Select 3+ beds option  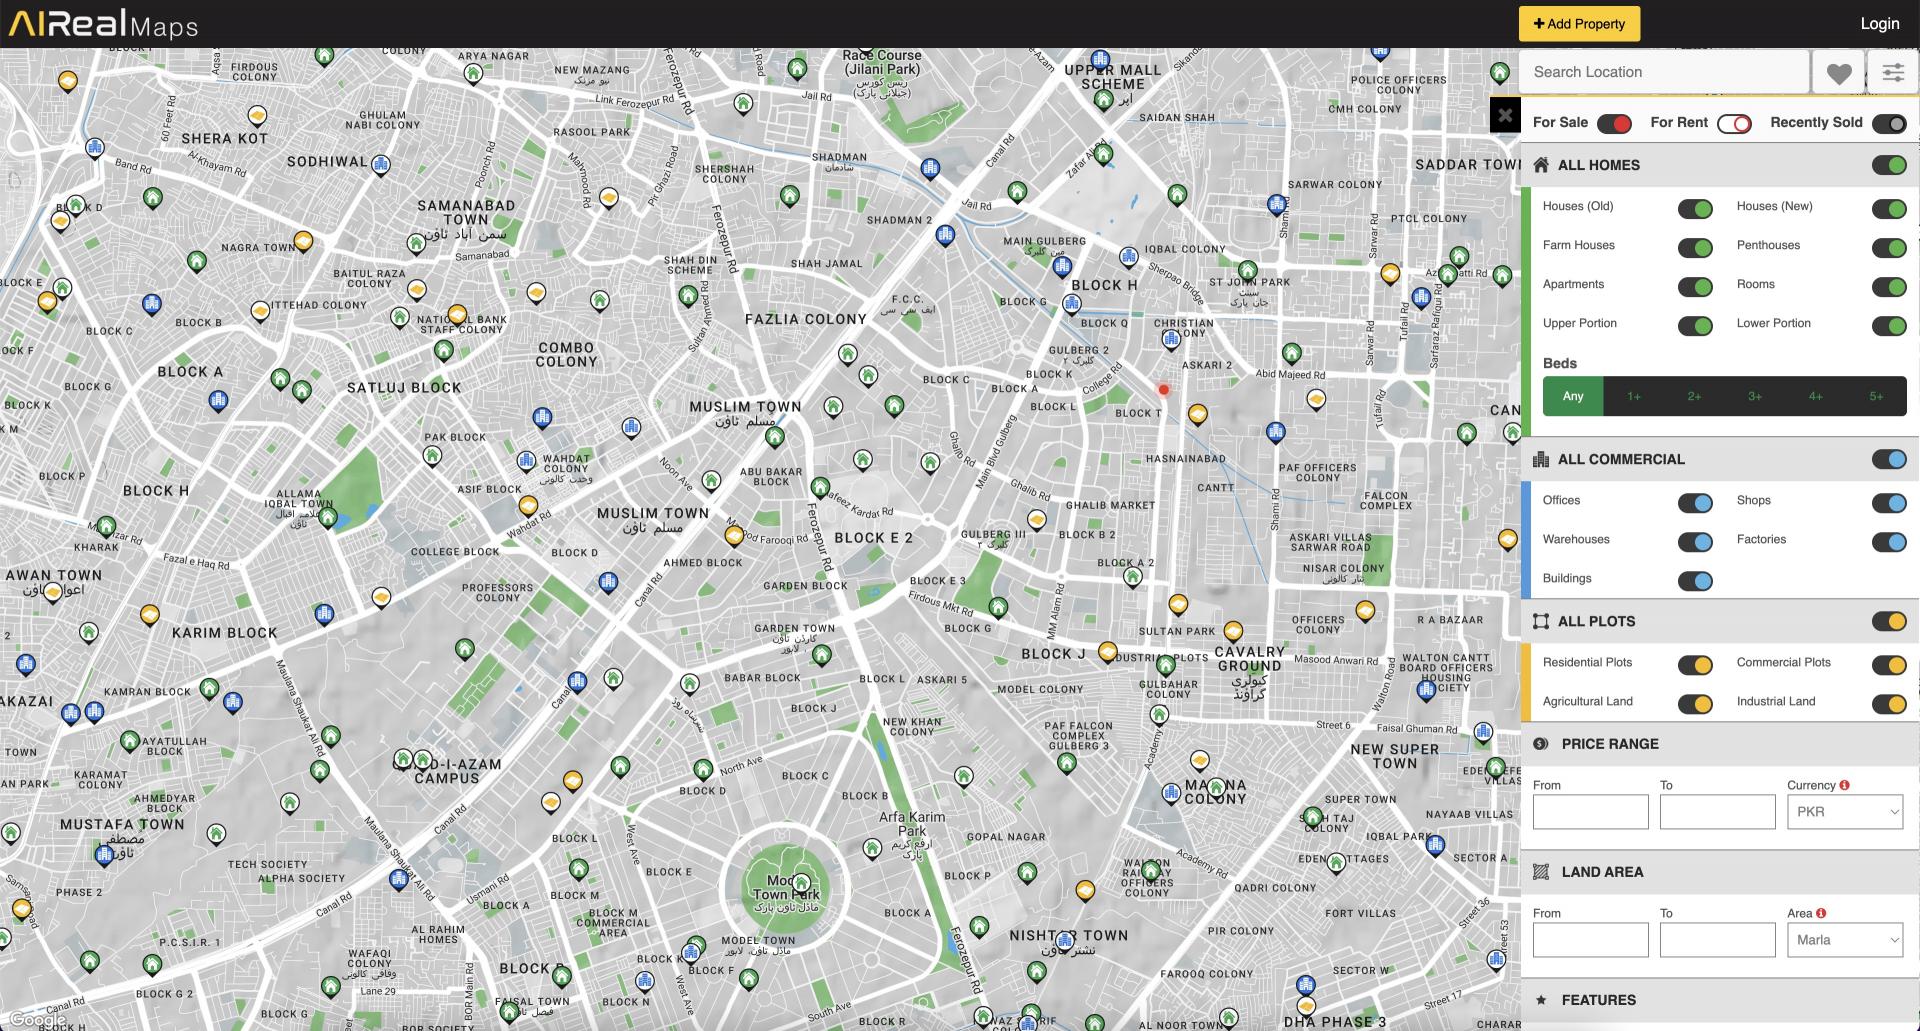[x=1754, y=396]
